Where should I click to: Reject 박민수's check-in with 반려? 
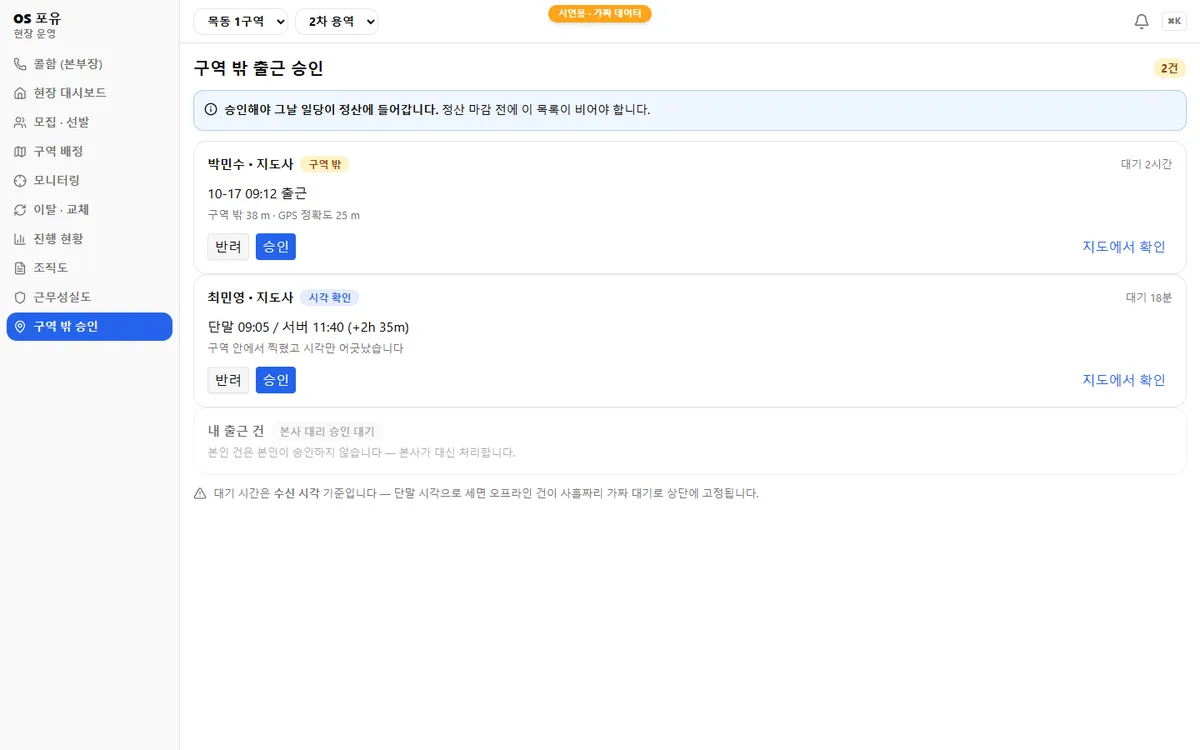point(228,246)
